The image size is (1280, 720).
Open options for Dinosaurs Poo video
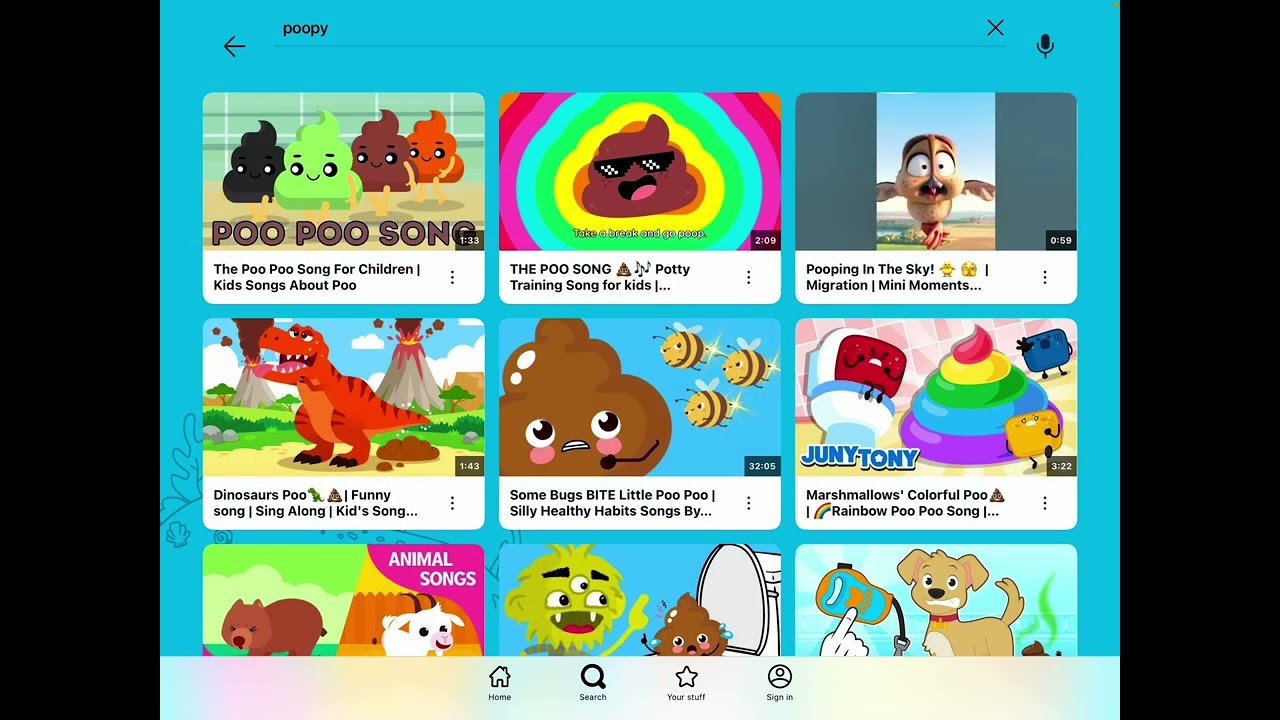pos(452,503)
